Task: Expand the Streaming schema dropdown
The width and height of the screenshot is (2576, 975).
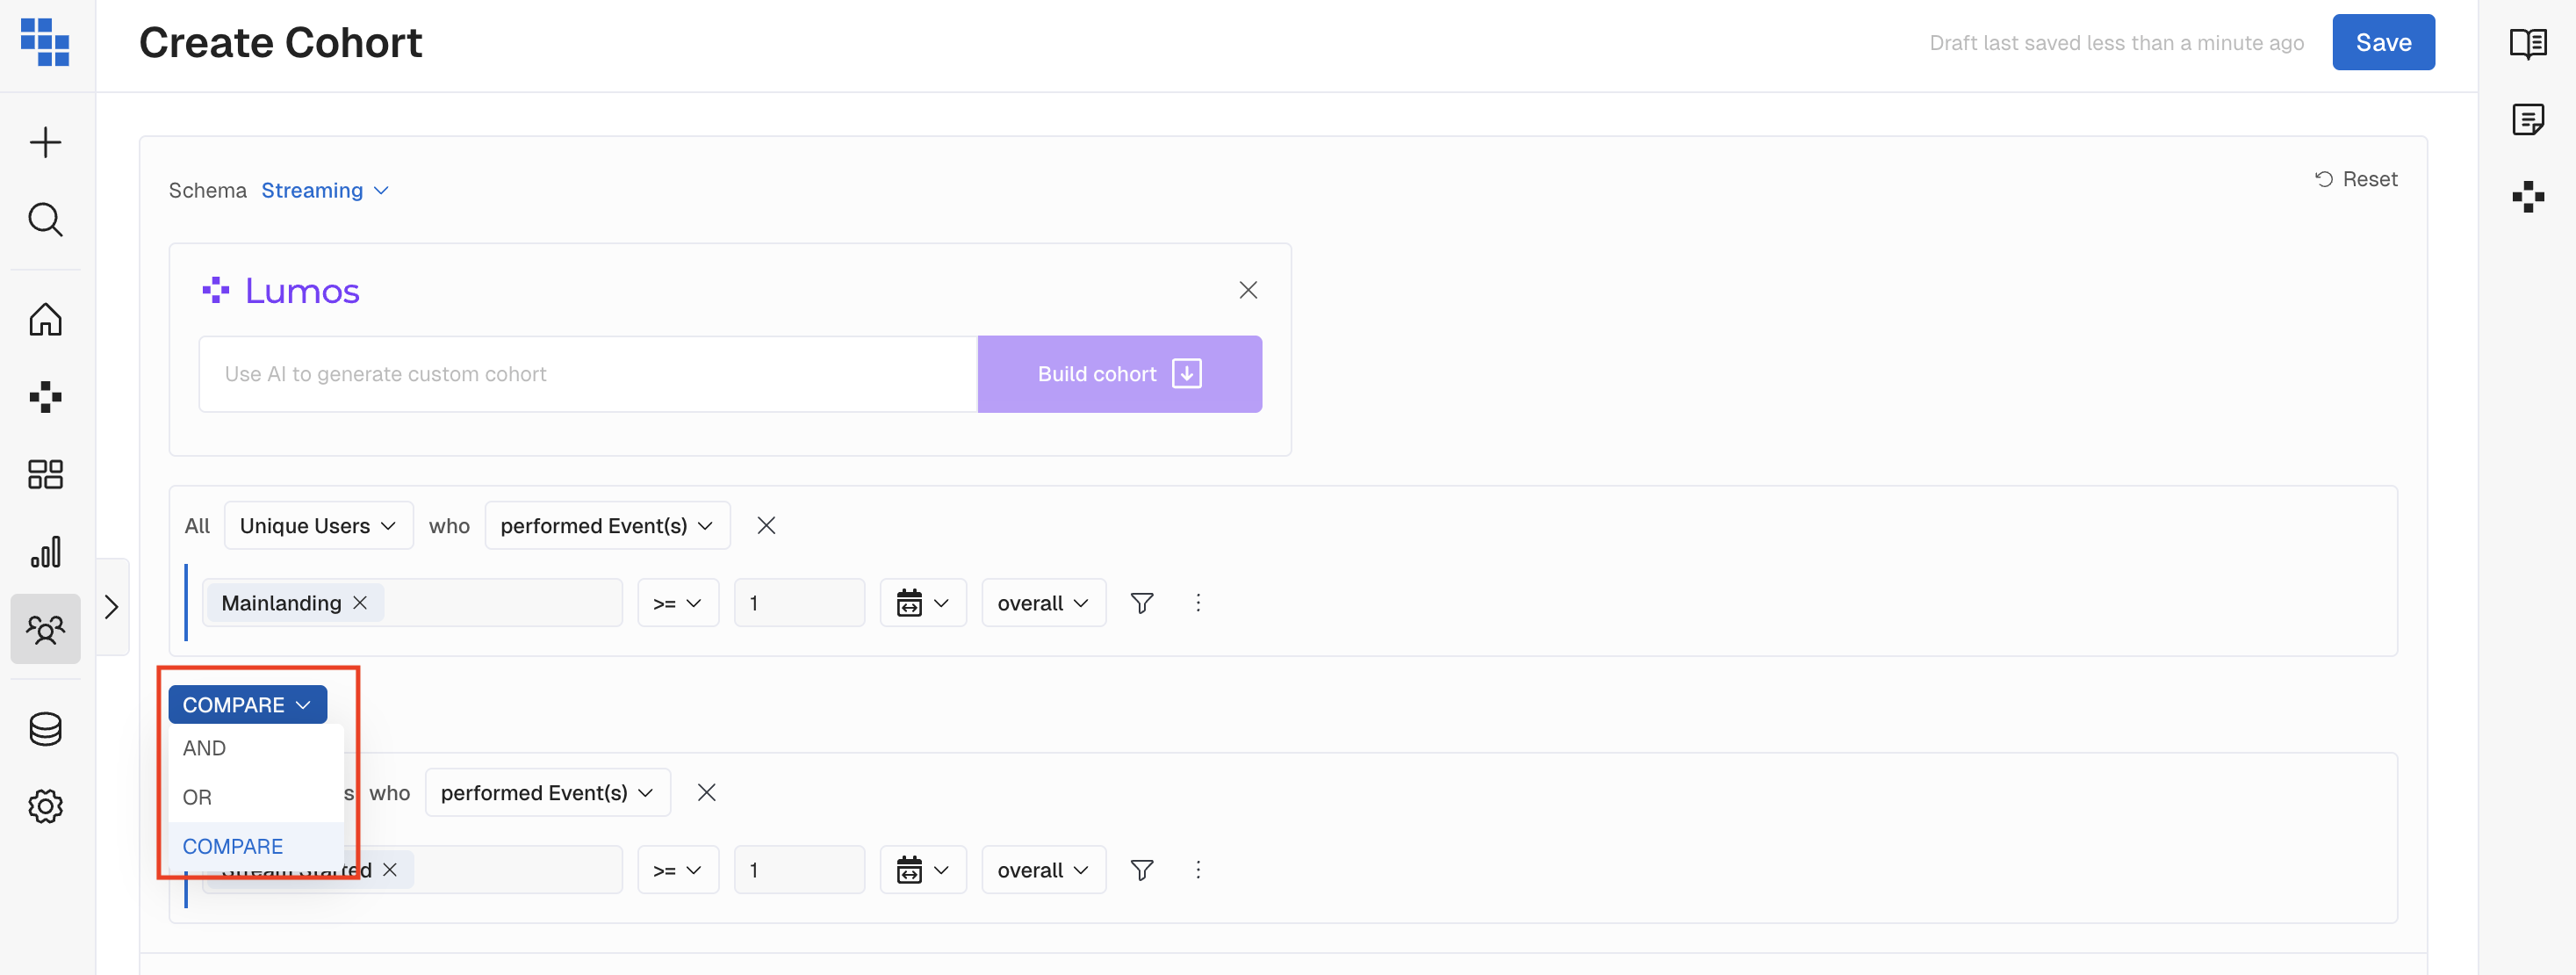Action: click(x=324, y=190)
